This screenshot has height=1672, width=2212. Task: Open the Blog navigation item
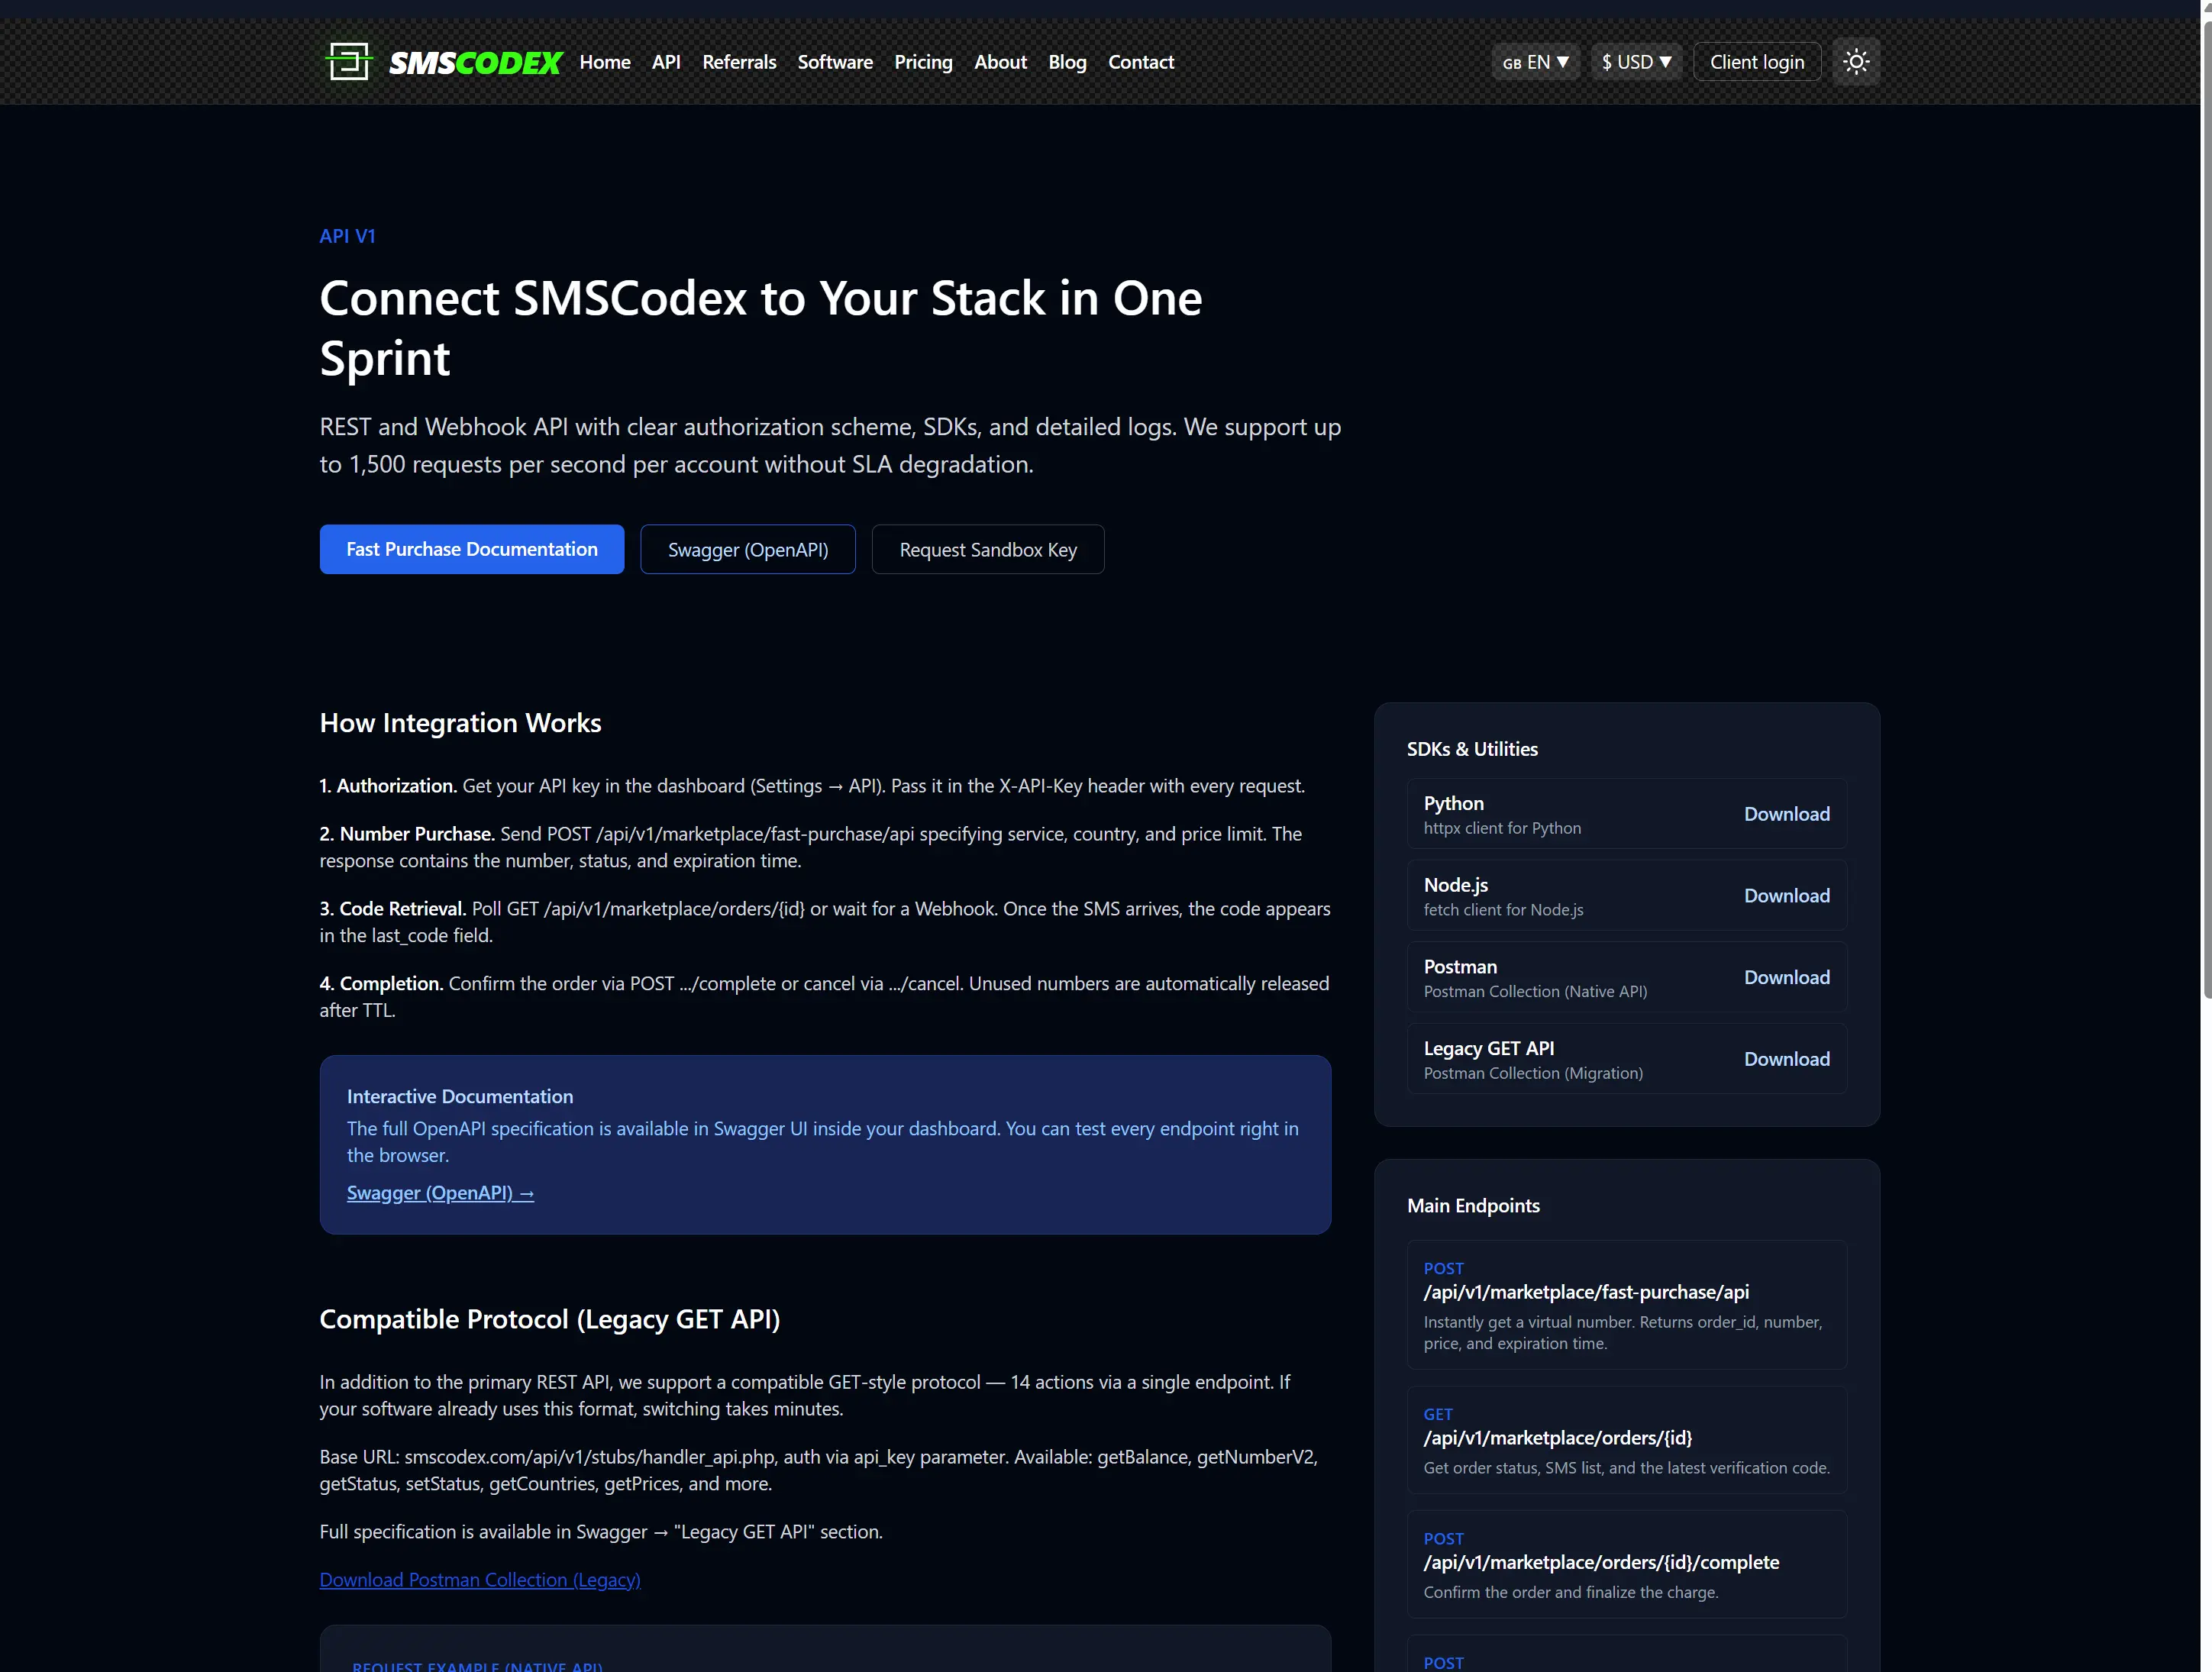[x=1067, y=62]
